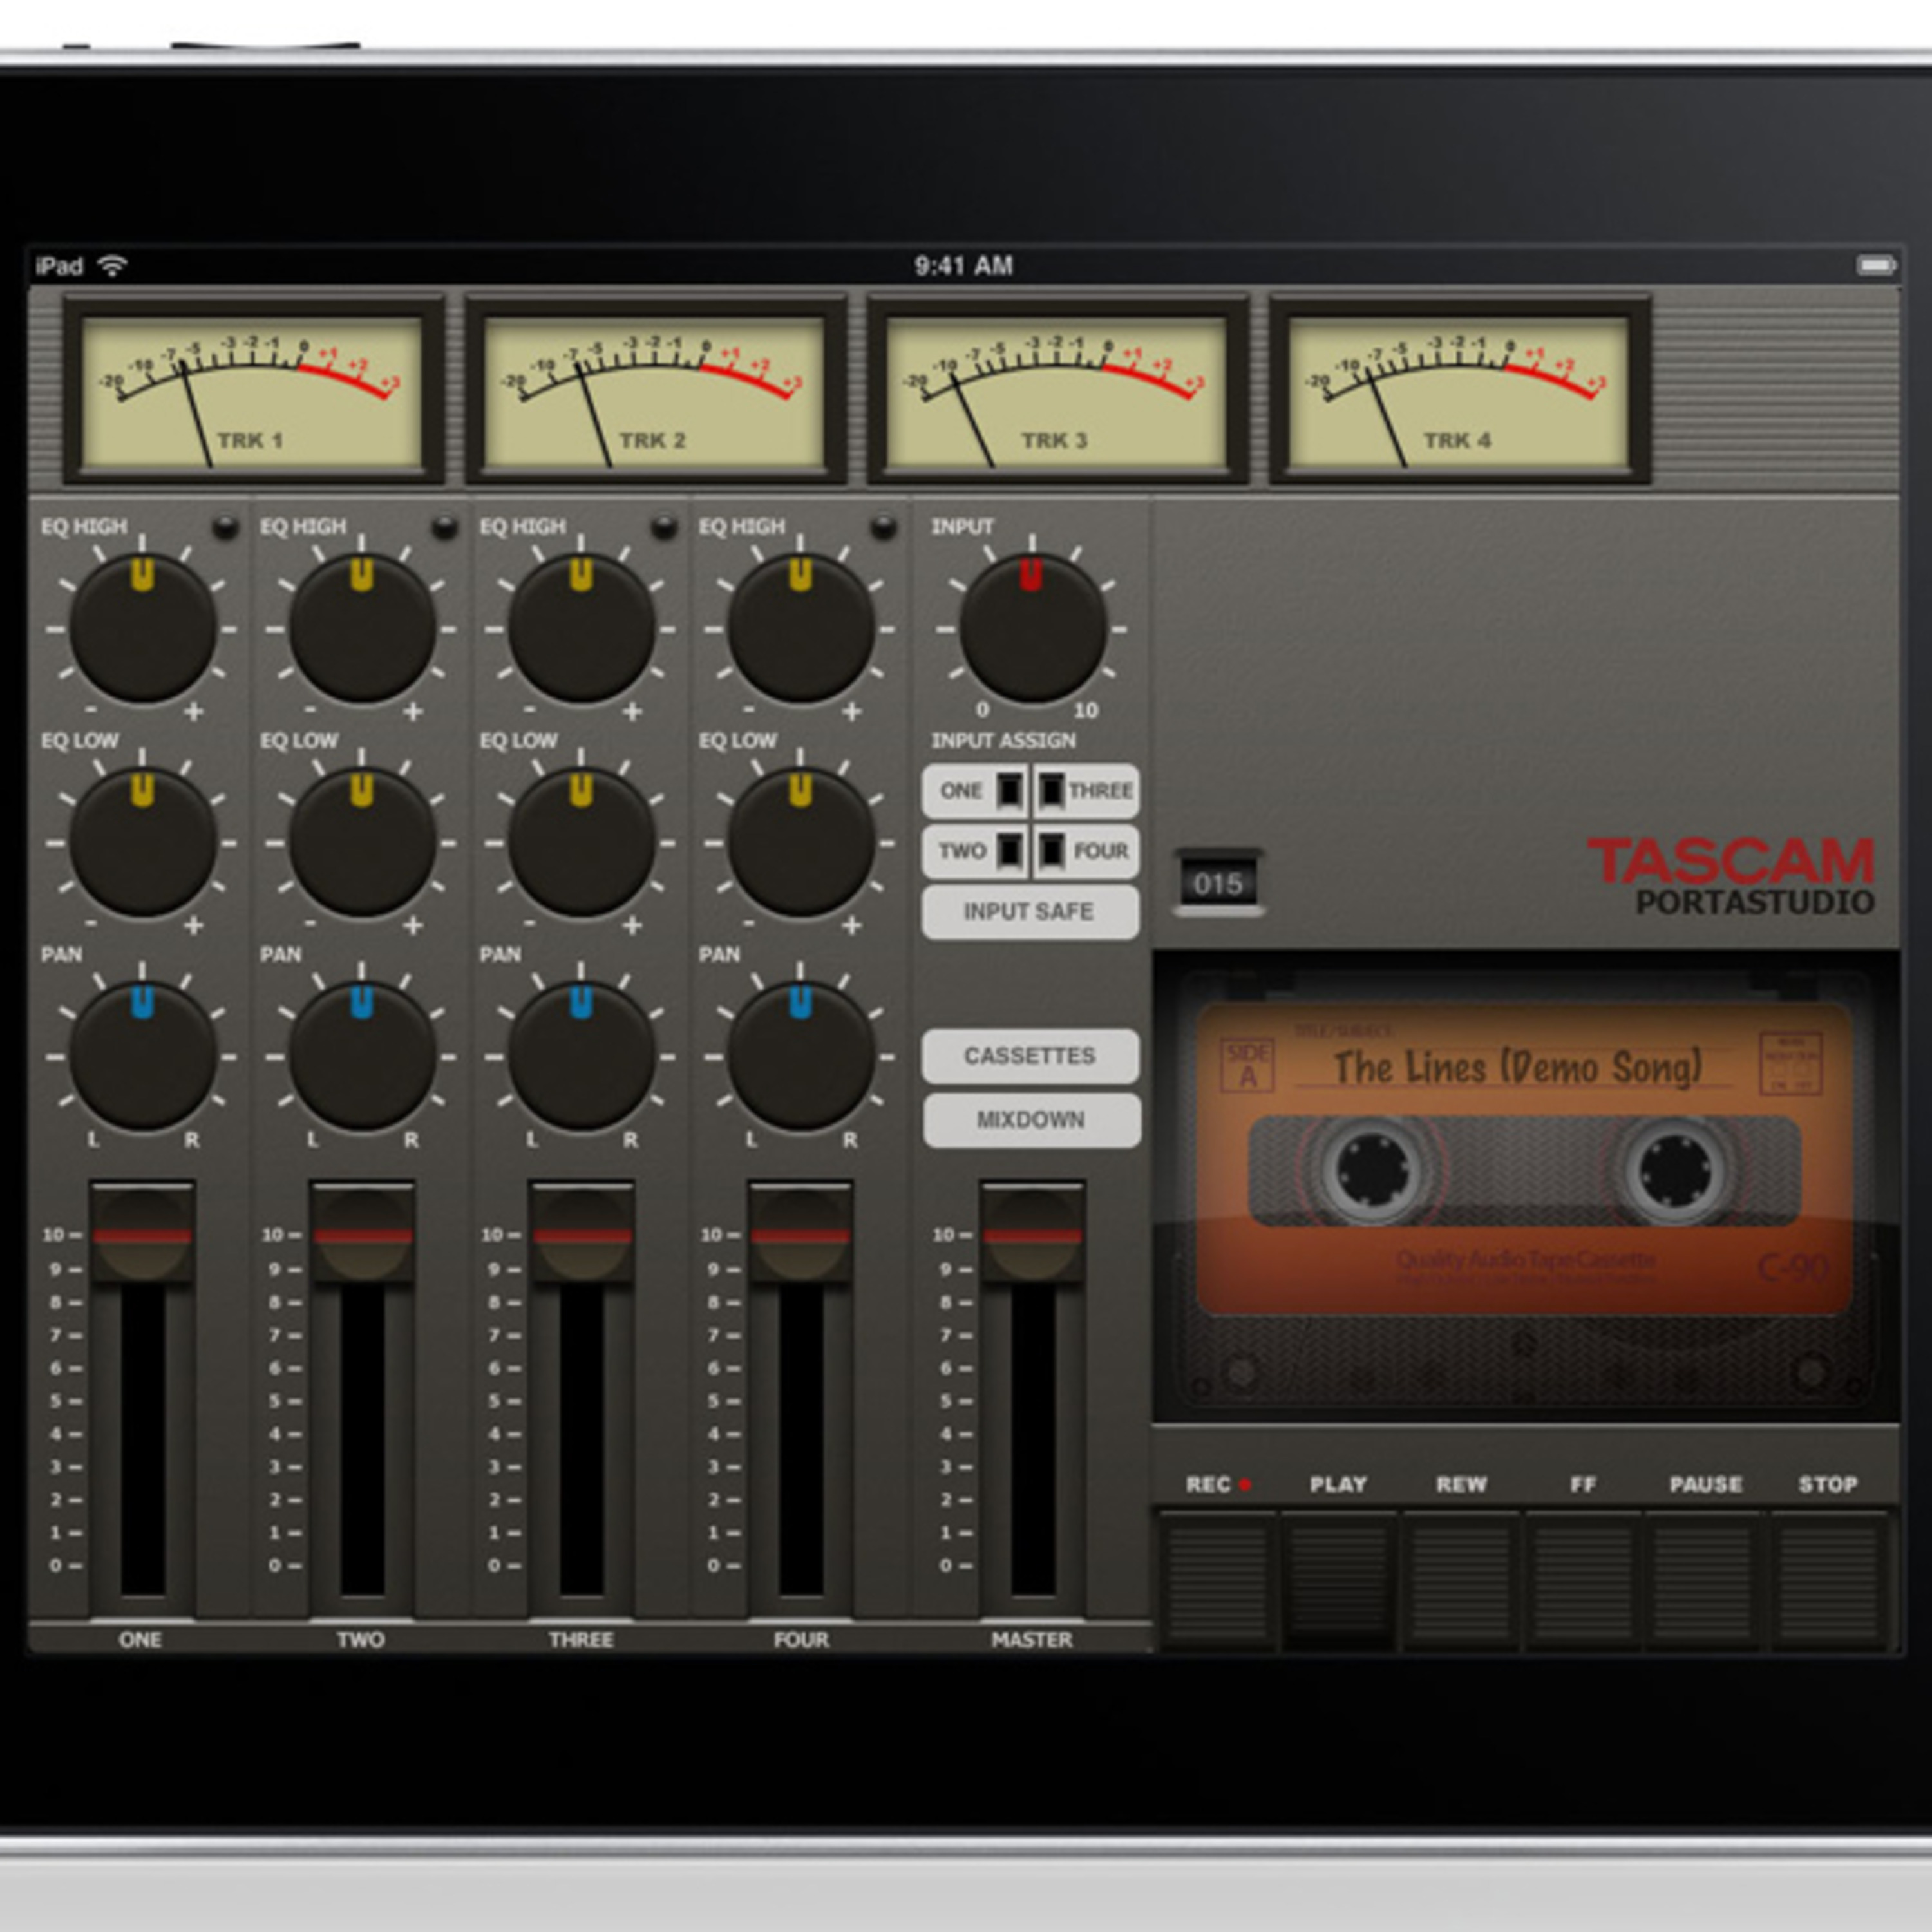
Task: Click the channel two record LED indicator
Action: tap(444, 527)
